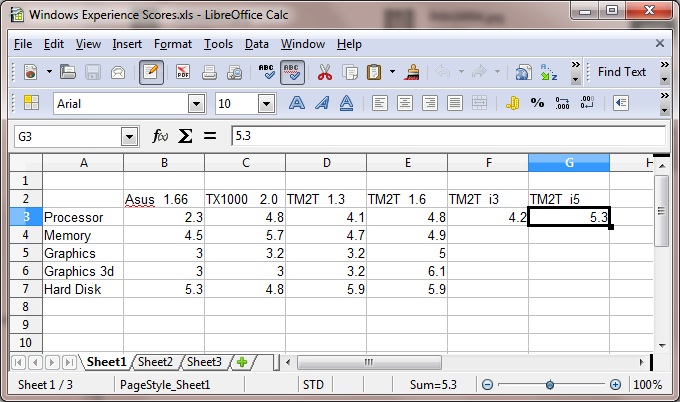Click the Sum sigma icon

[185, 137]
